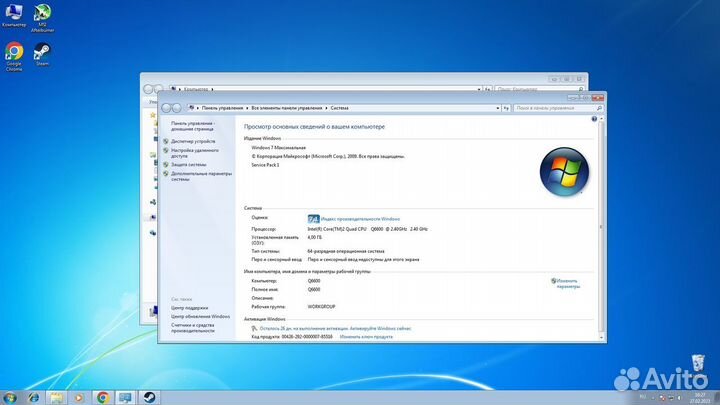Screen dimensions: 720x405
Task: Click the favorites star in background Компьютер window
Action: click(152, 115)
